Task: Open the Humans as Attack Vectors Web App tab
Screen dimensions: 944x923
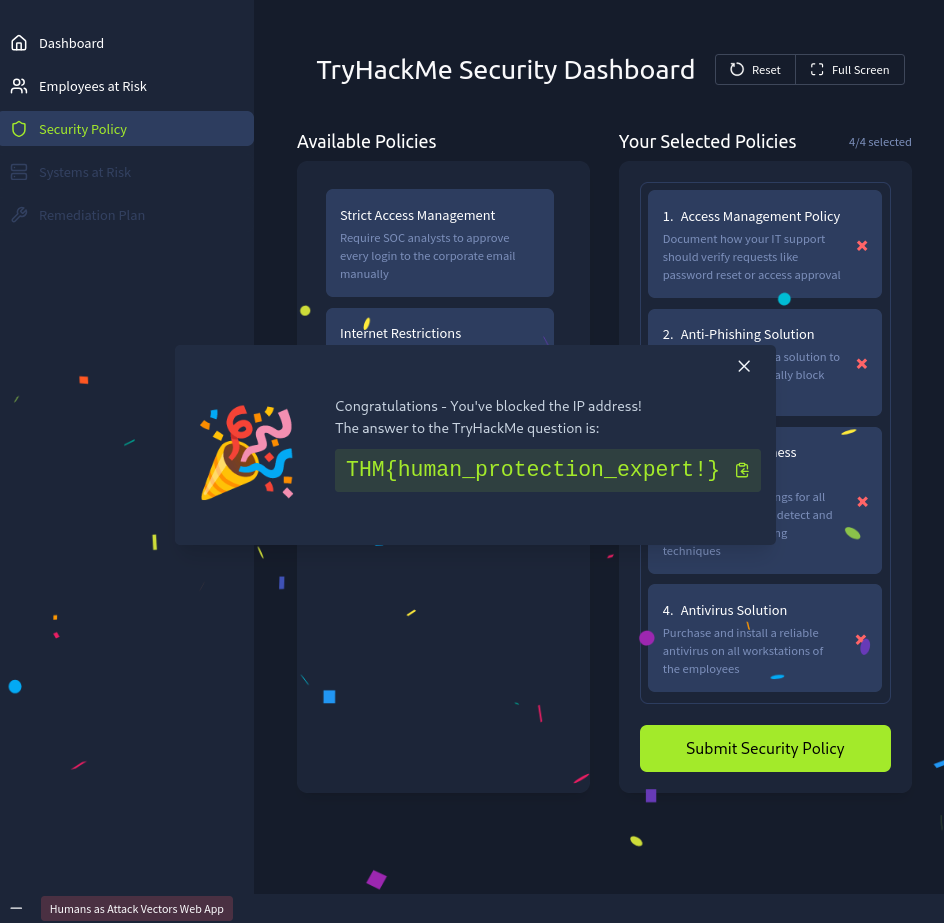Action: point(137,909)
